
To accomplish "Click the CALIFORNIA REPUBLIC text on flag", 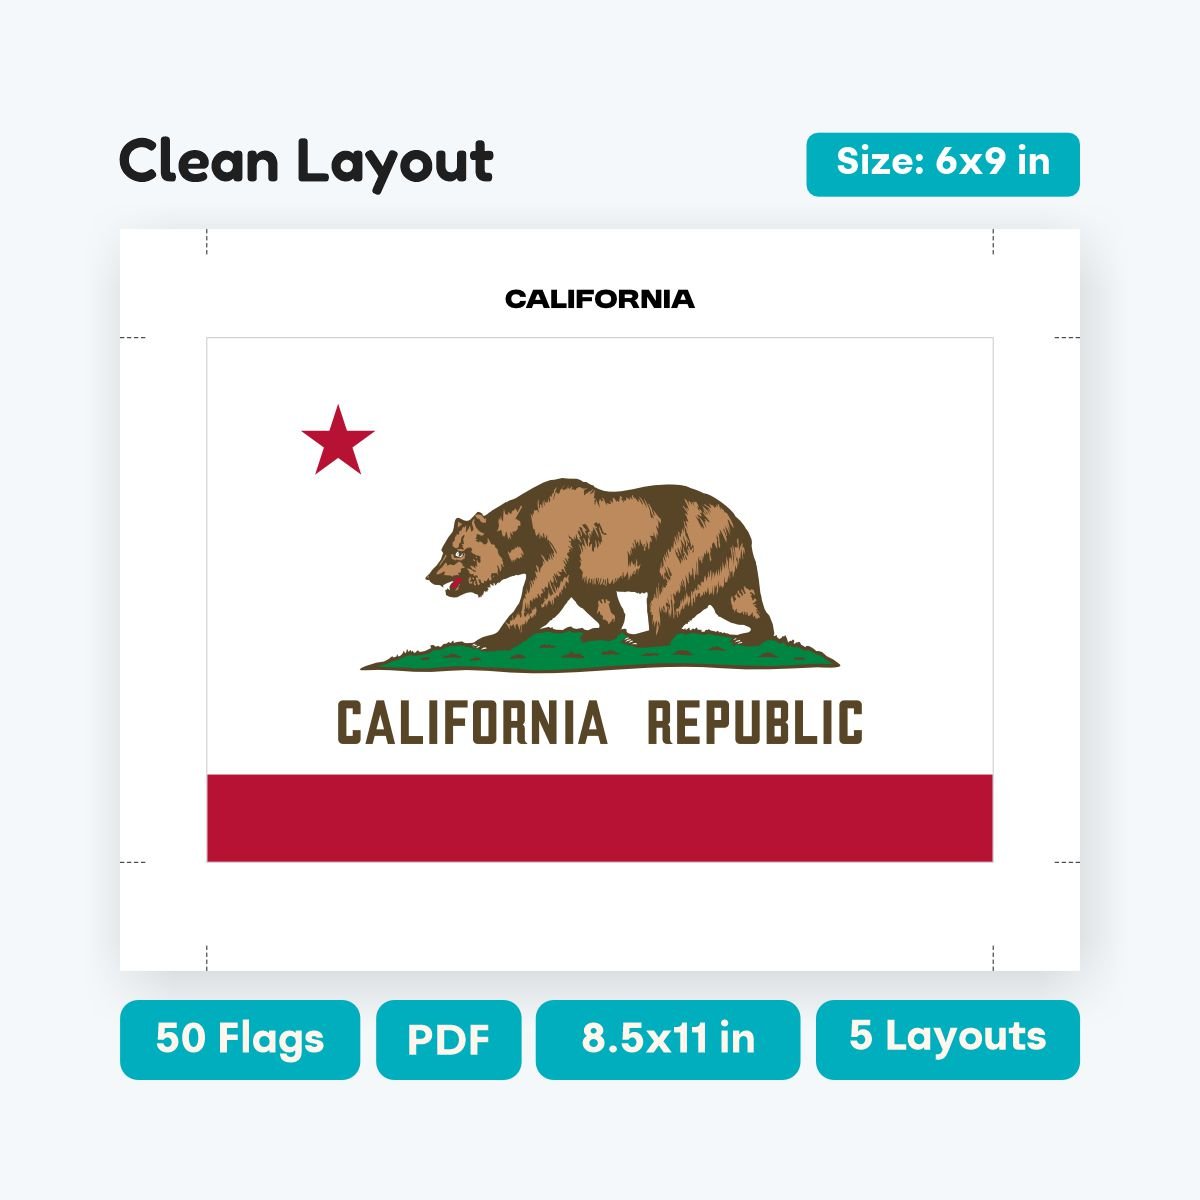I will 600,723.
